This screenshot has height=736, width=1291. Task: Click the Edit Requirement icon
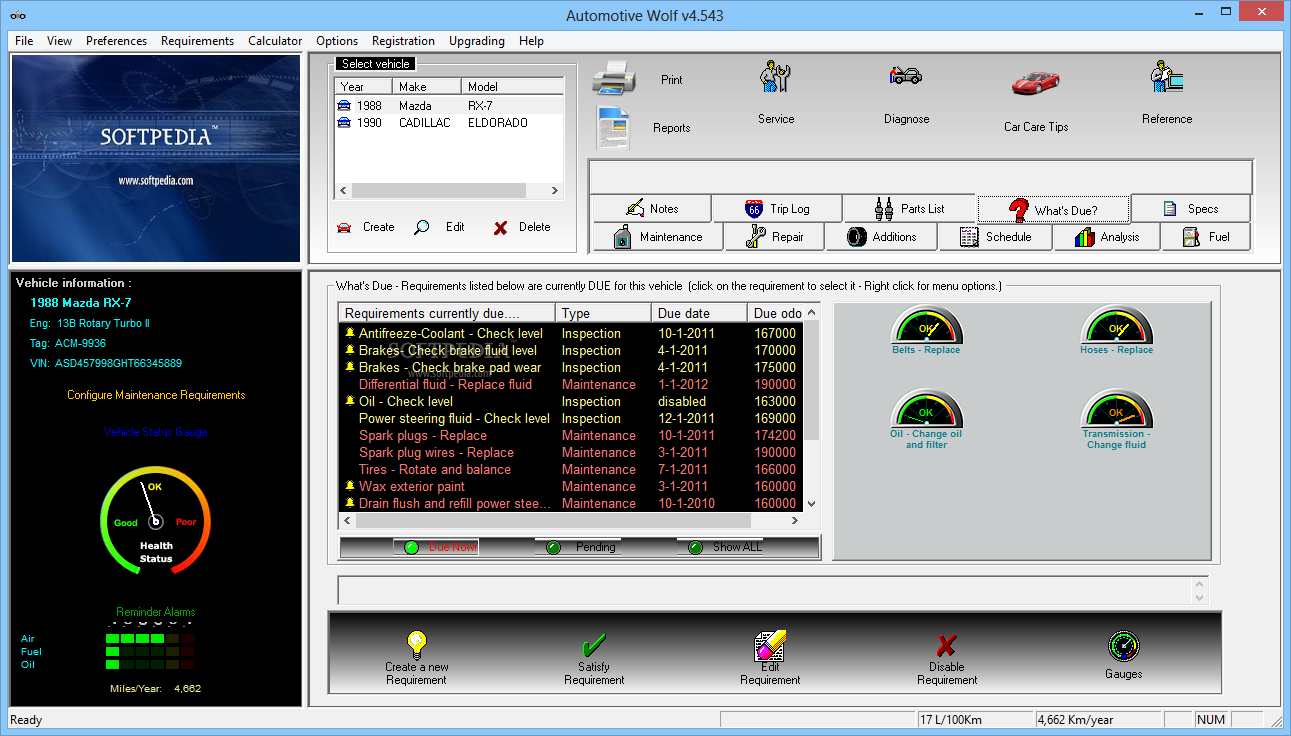(x=770, y=646)
